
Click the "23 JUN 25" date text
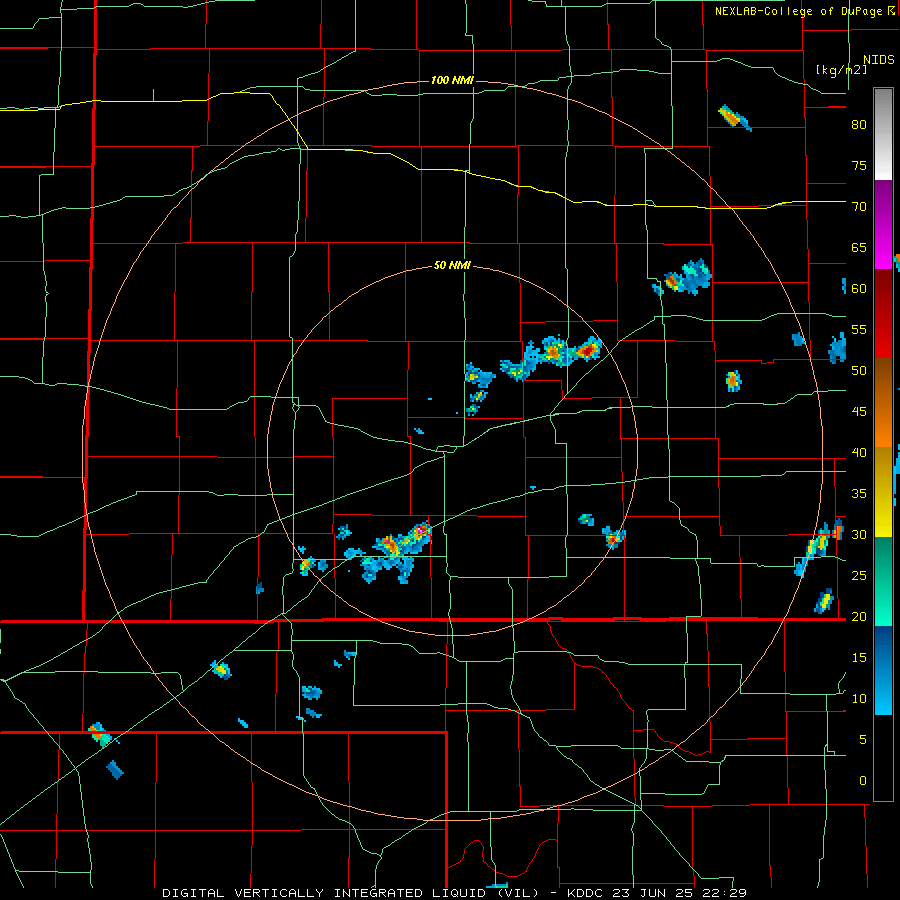pyautogui.click(x=654, y=893)
